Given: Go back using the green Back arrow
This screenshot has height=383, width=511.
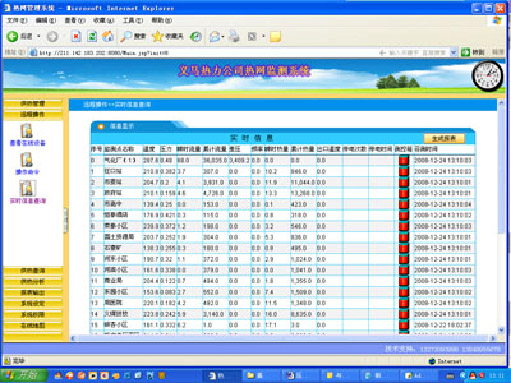Looking at the screenshot, I should click(x=13, y=36).
